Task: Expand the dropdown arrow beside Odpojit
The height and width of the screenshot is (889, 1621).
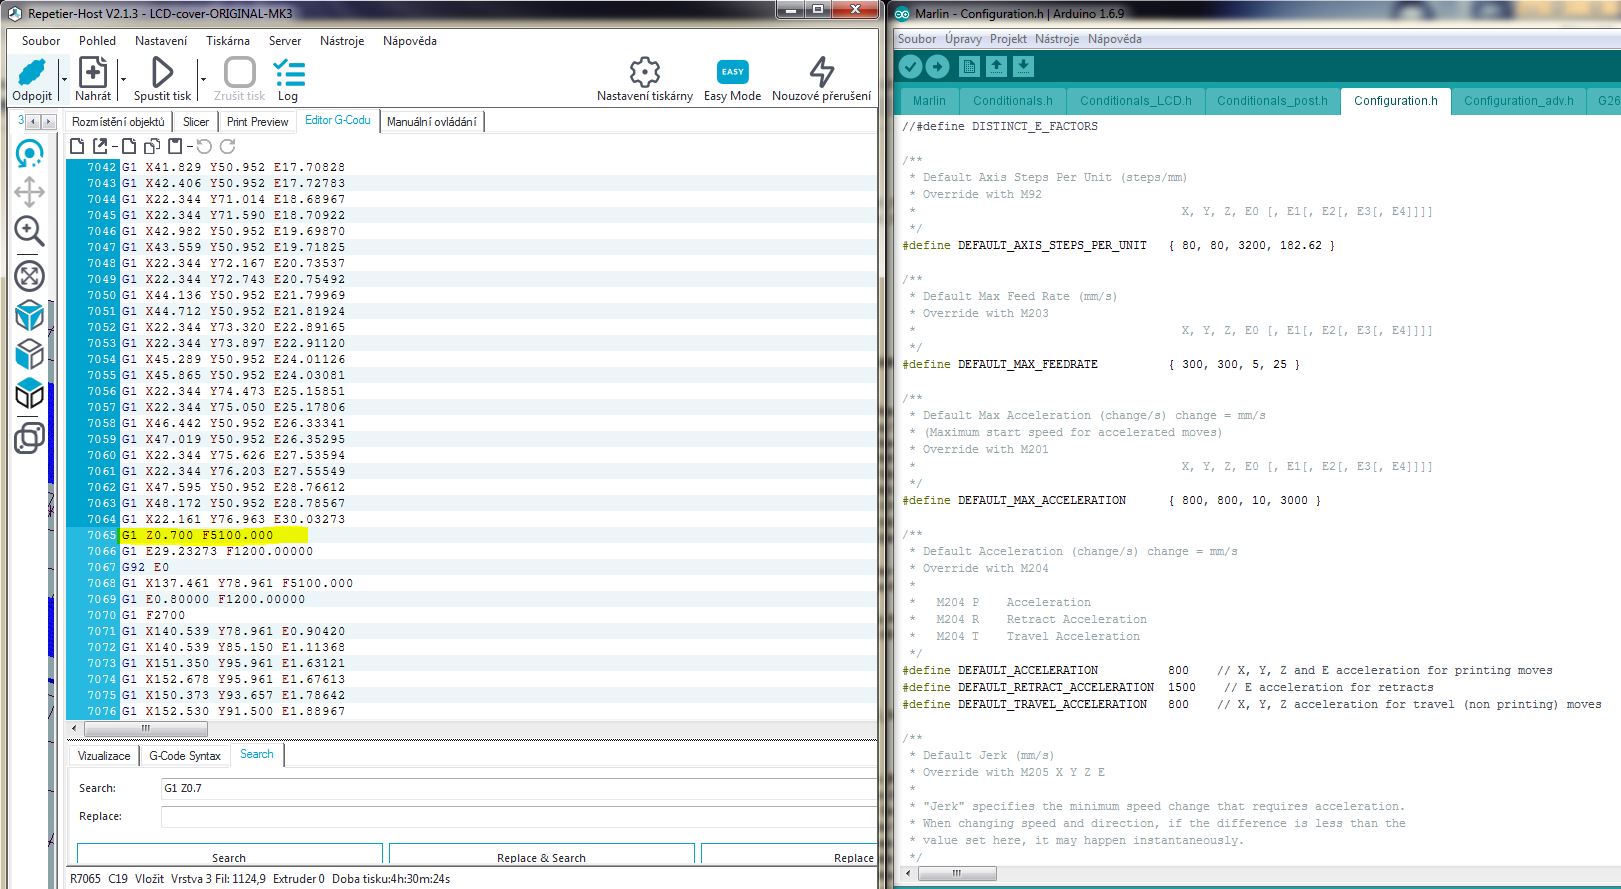Action: (64, 79)
